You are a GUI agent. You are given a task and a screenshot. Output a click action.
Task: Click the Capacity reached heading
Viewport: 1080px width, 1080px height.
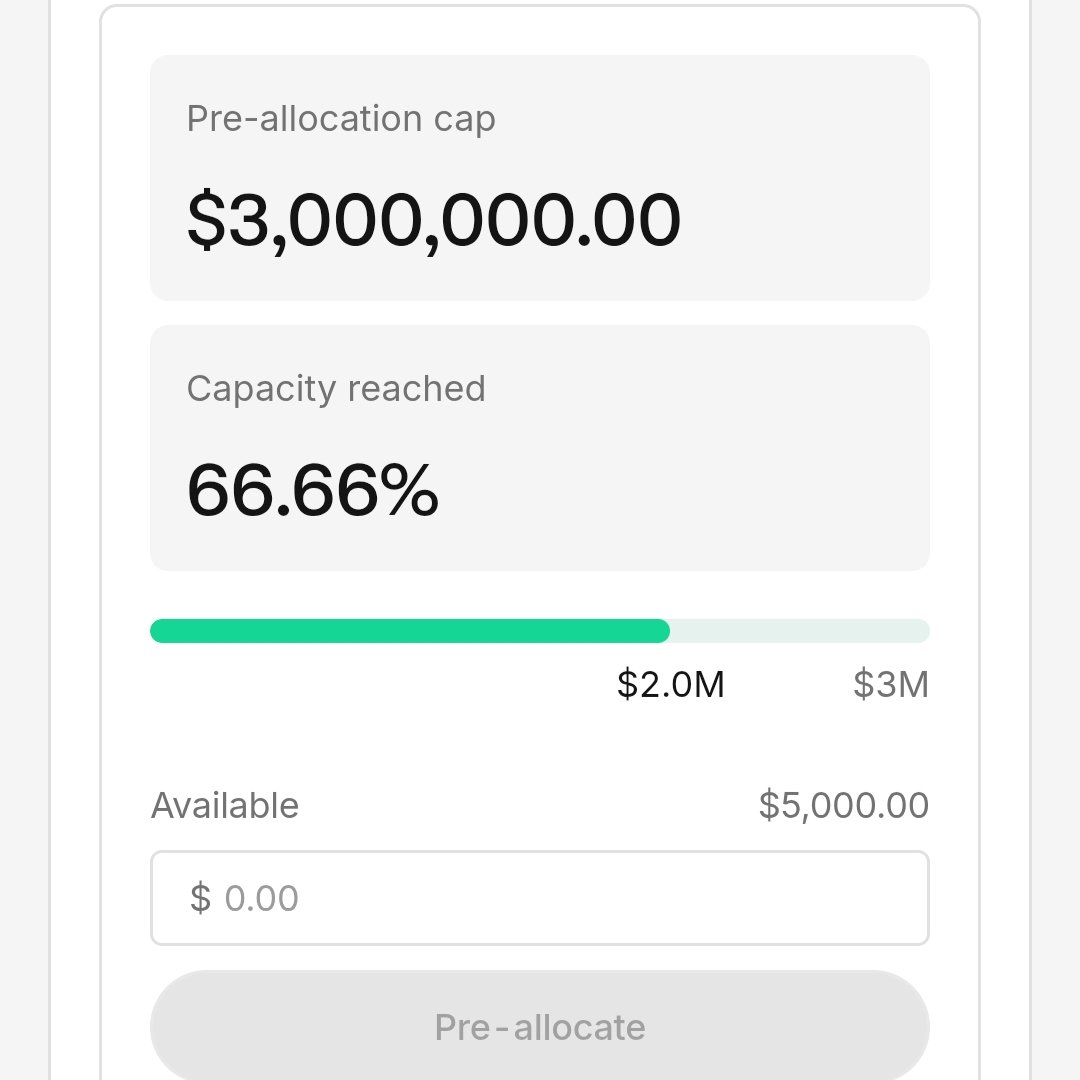click(x=336, y=388)
